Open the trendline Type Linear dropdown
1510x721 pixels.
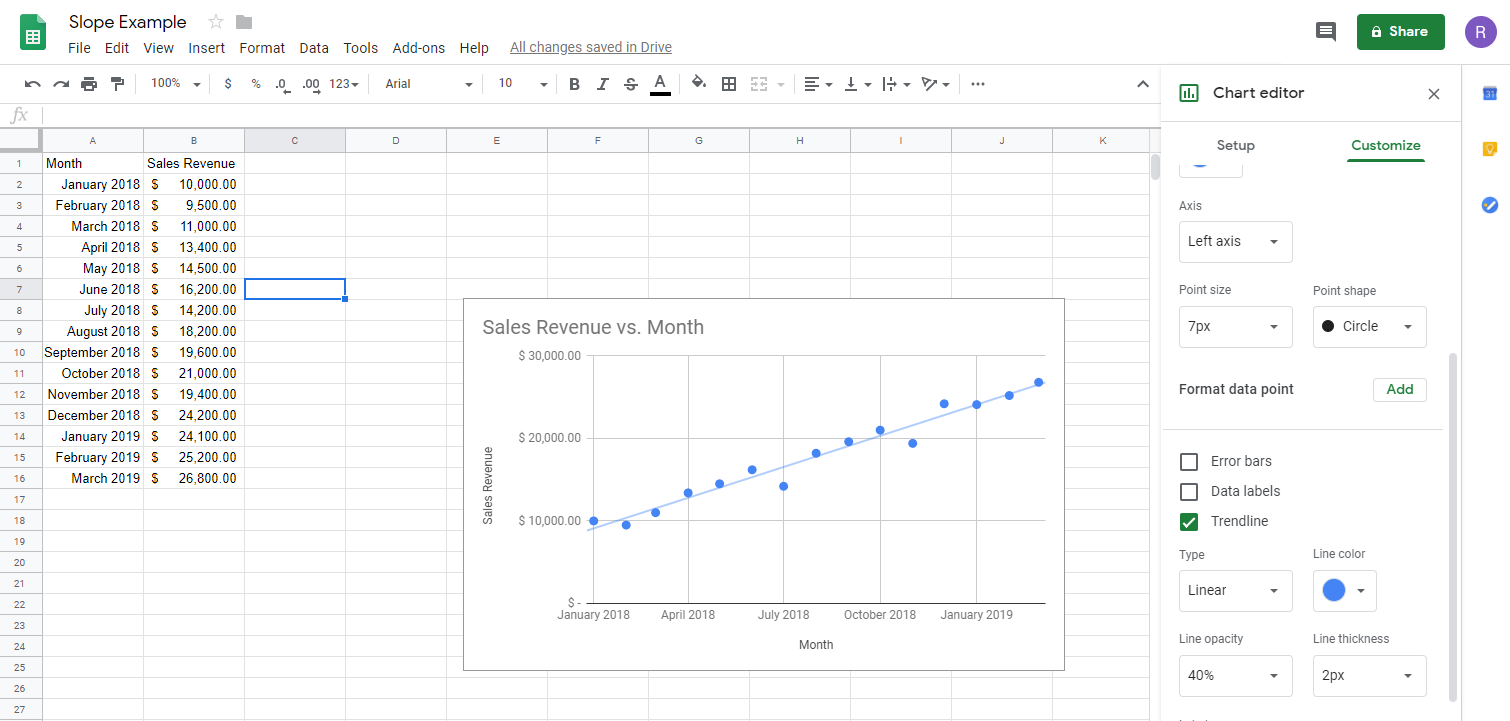[1235, 591]
